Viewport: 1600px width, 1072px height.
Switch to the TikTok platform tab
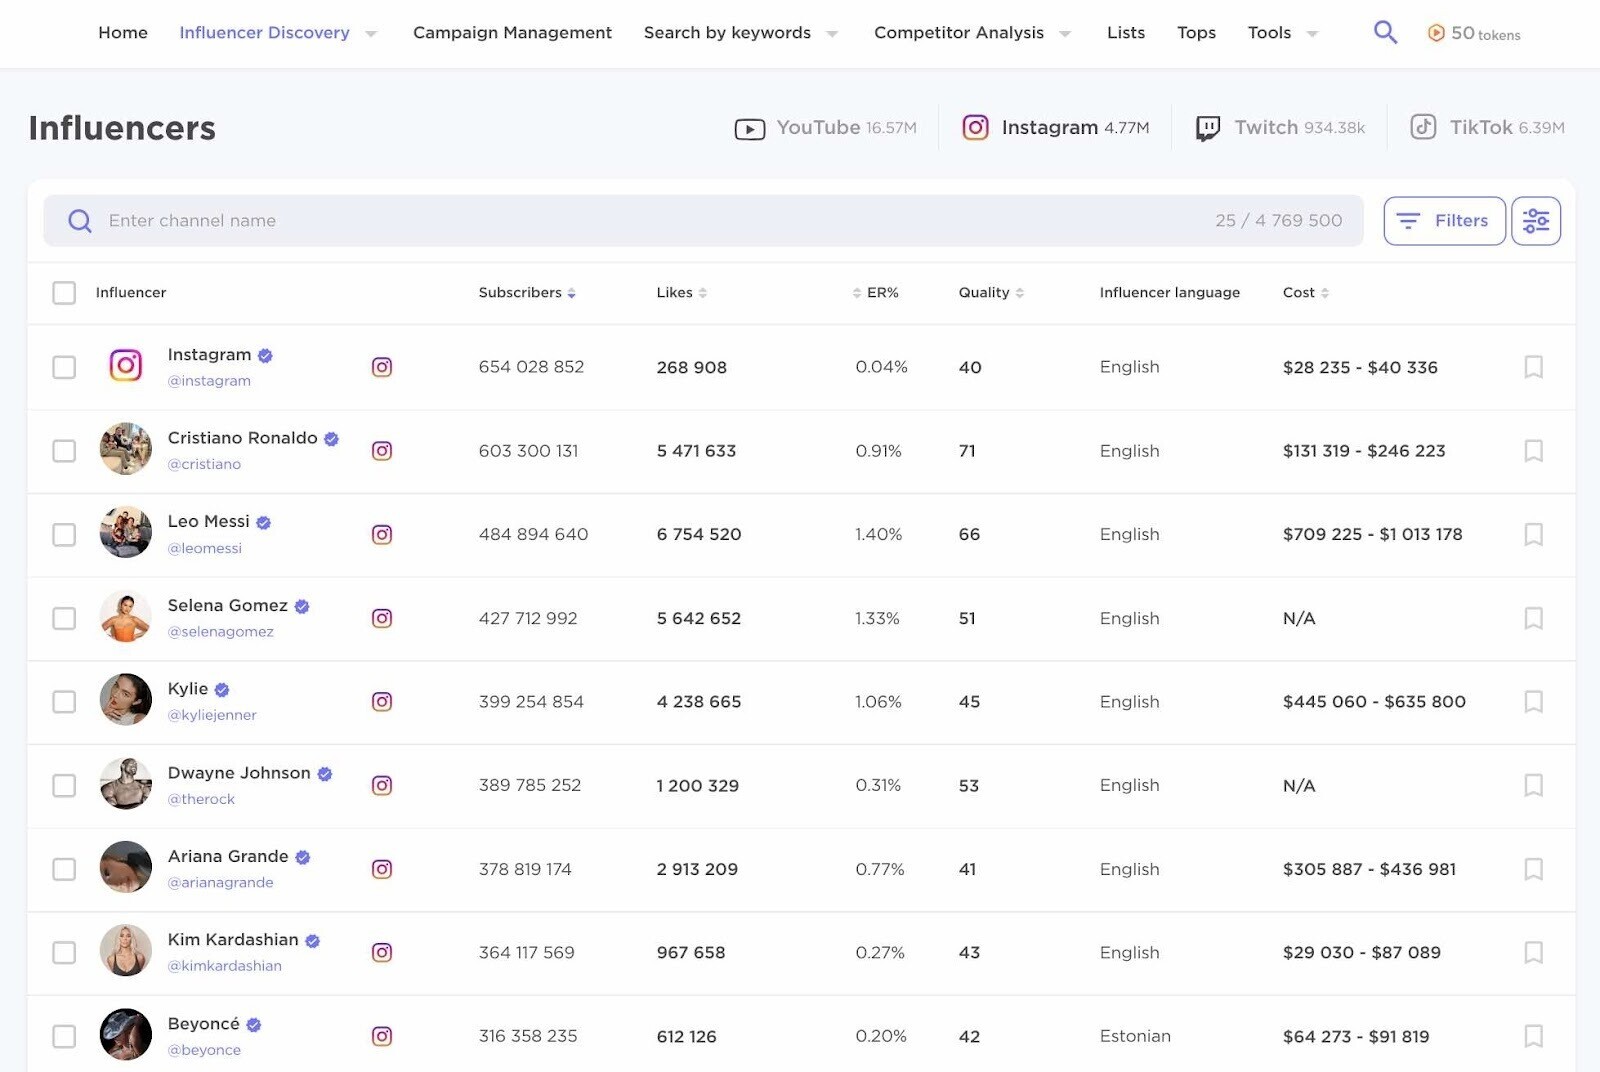pyautogui.click(x=1487, y=128)
